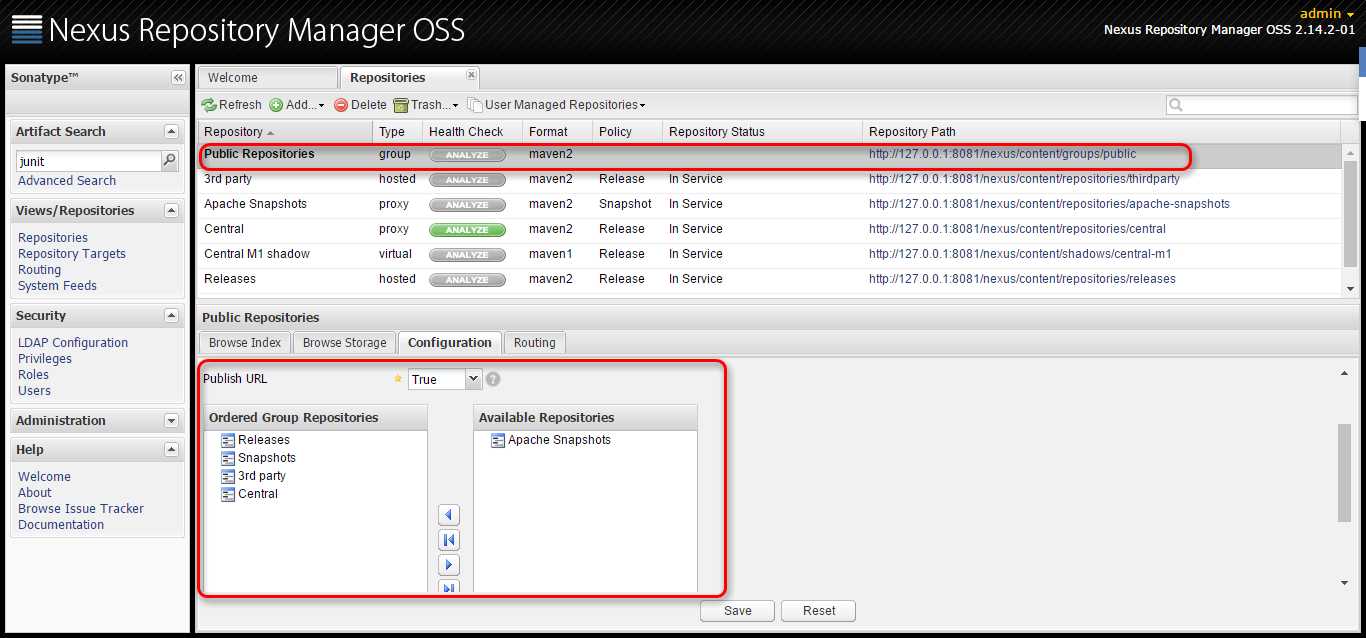This screenshot has width=1366, height=638.
Task: Select Releases in Ordered Group Repositories
Action: (x=264, y=440)
